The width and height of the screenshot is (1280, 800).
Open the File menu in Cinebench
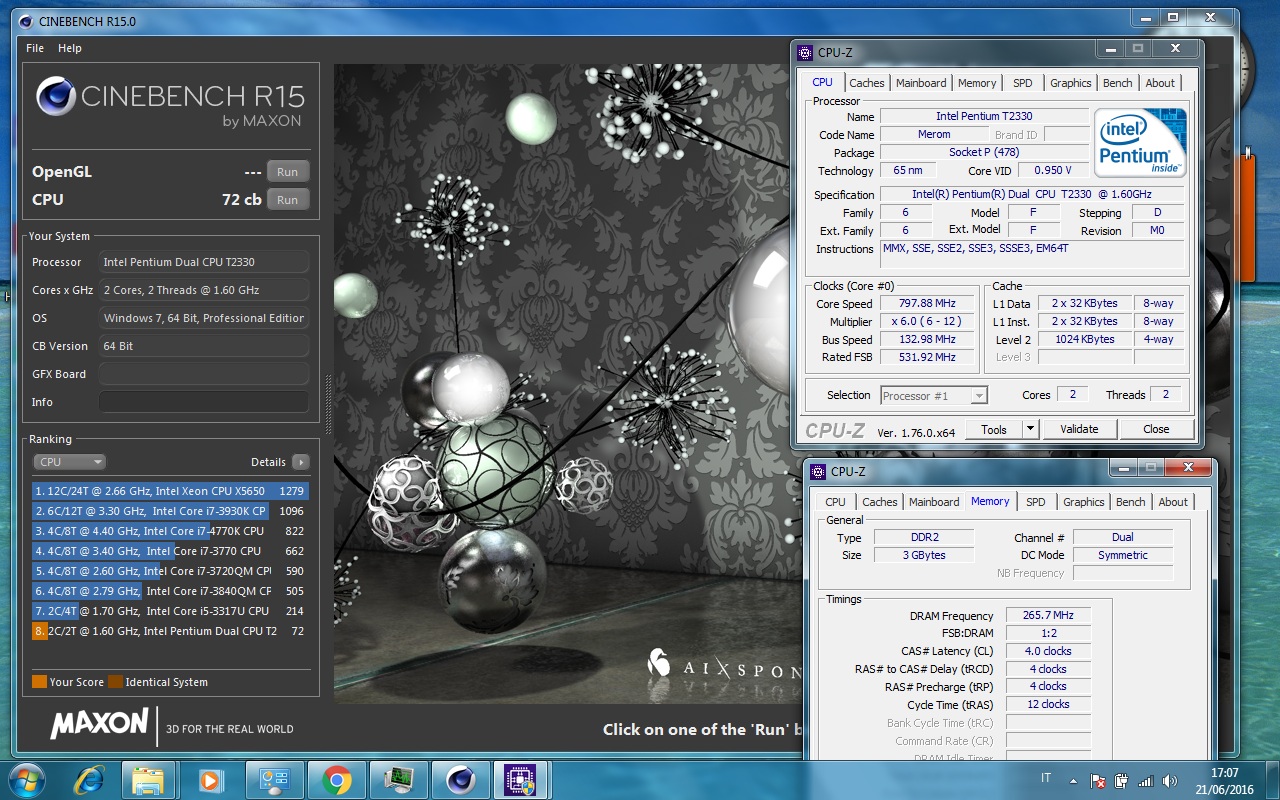[35, 48]
